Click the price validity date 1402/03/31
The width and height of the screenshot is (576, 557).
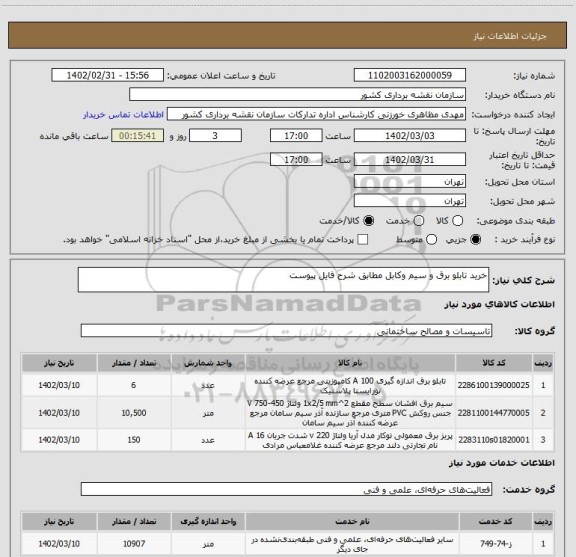click(x=410, y=159)
